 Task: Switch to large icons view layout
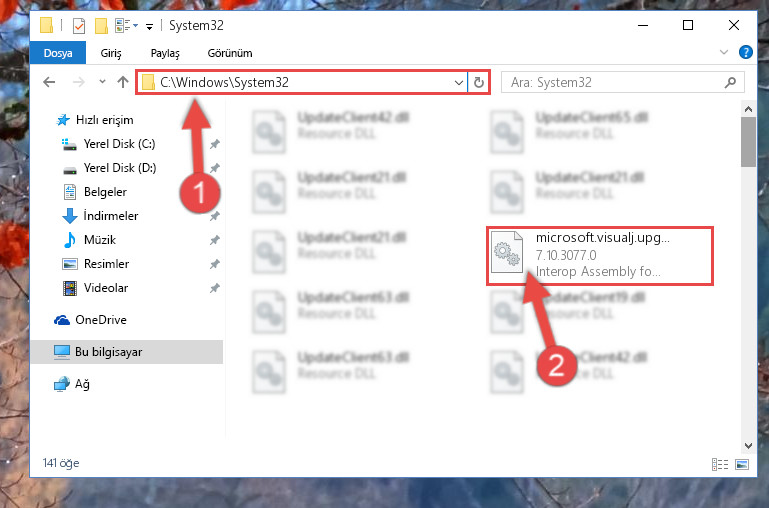[742, 464]
